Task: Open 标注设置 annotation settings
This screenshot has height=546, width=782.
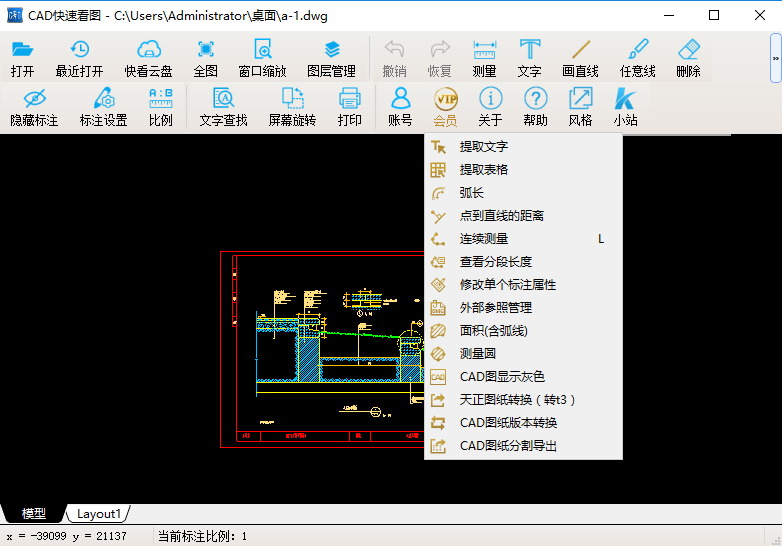Action: click(x=104, y=107)
